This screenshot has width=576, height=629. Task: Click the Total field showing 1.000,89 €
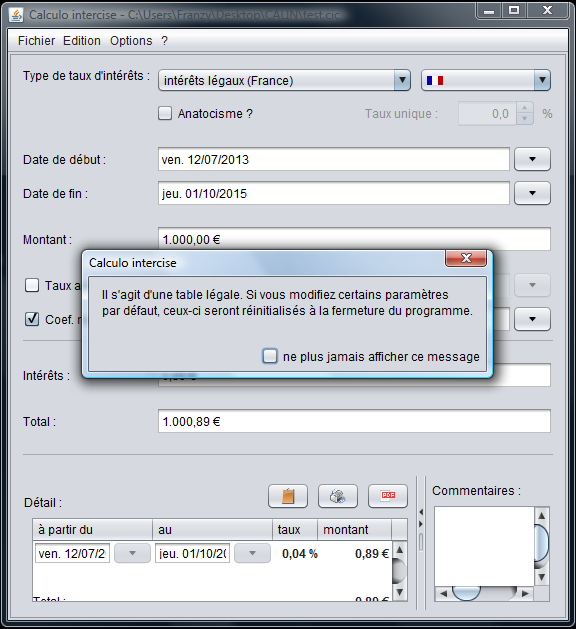354,421
